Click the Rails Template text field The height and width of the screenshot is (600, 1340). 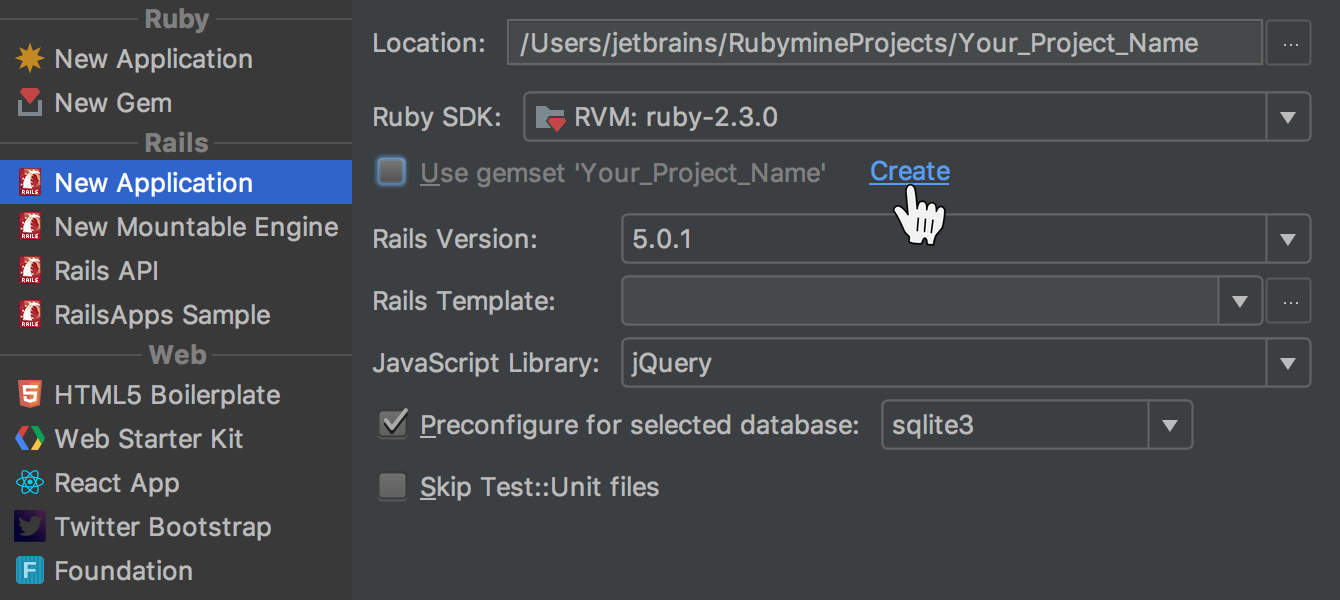[920, 301]
